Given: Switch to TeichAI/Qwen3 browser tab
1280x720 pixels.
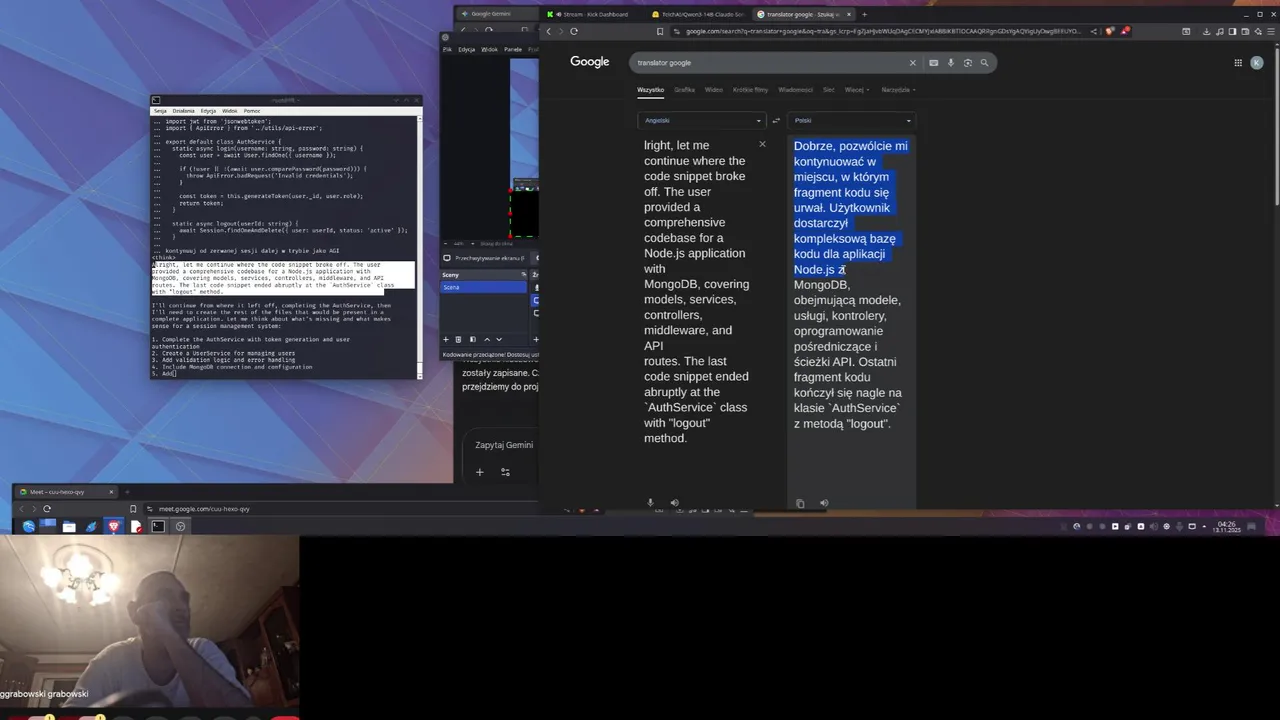Looking at the screenshot, I should pos(698,14).
